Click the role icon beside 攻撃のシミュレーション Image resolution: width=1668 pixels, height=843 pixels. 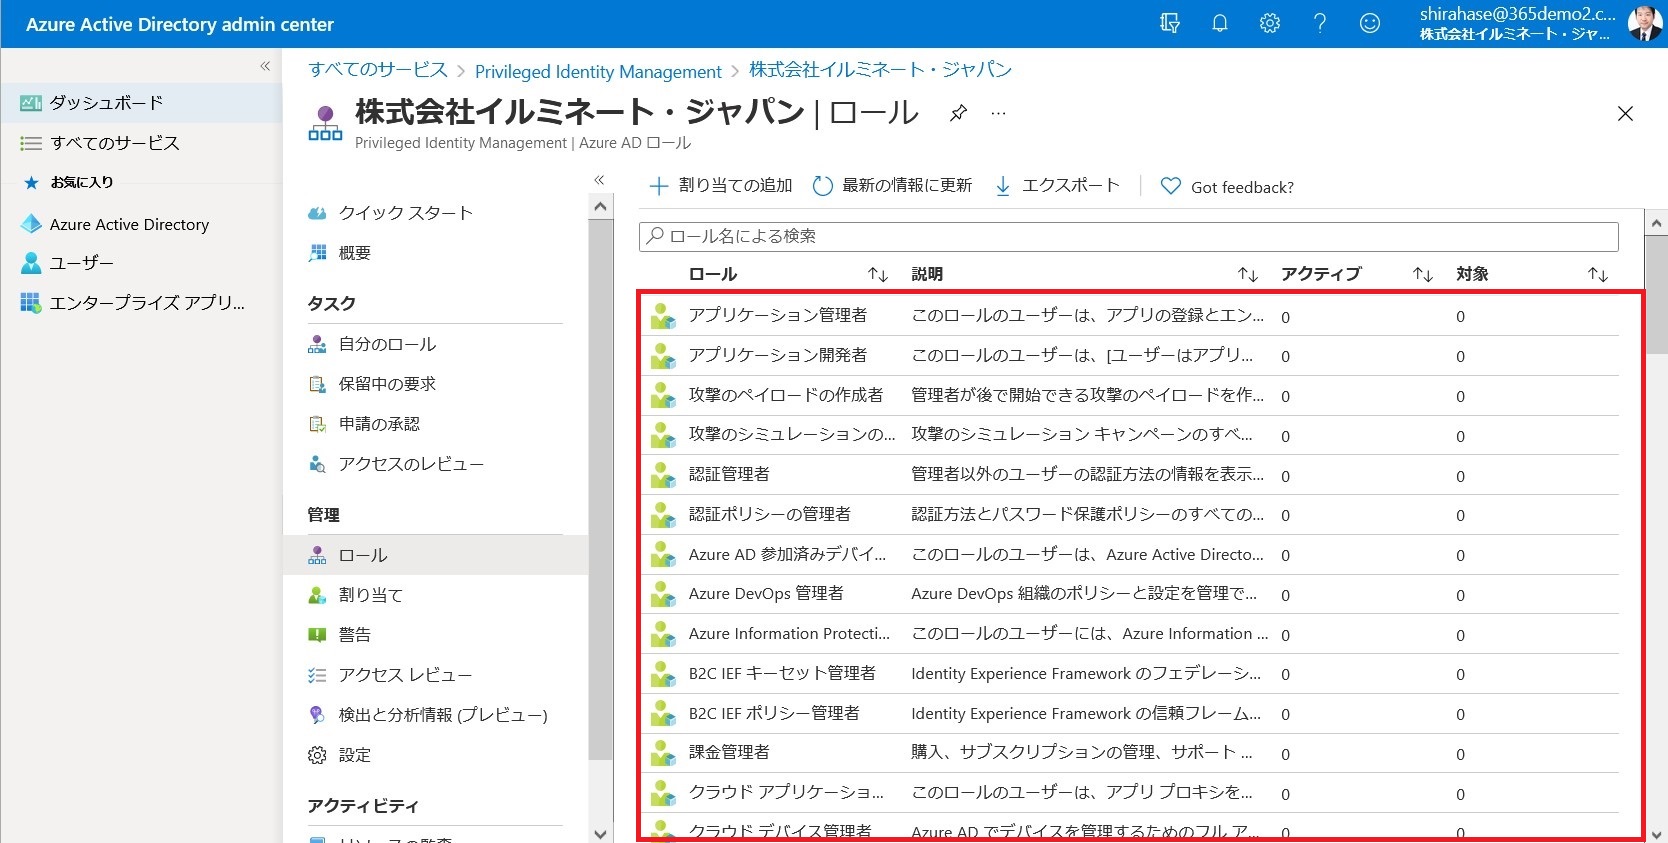662,436
